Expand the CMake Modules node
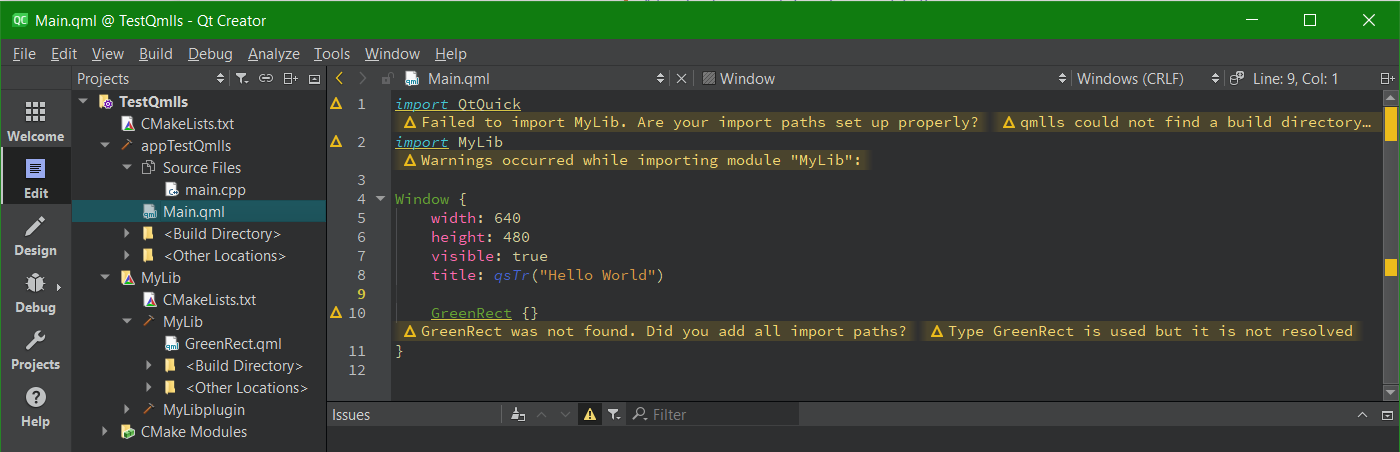Viewport: 1400px width, 452px height. tap(105, 432)
